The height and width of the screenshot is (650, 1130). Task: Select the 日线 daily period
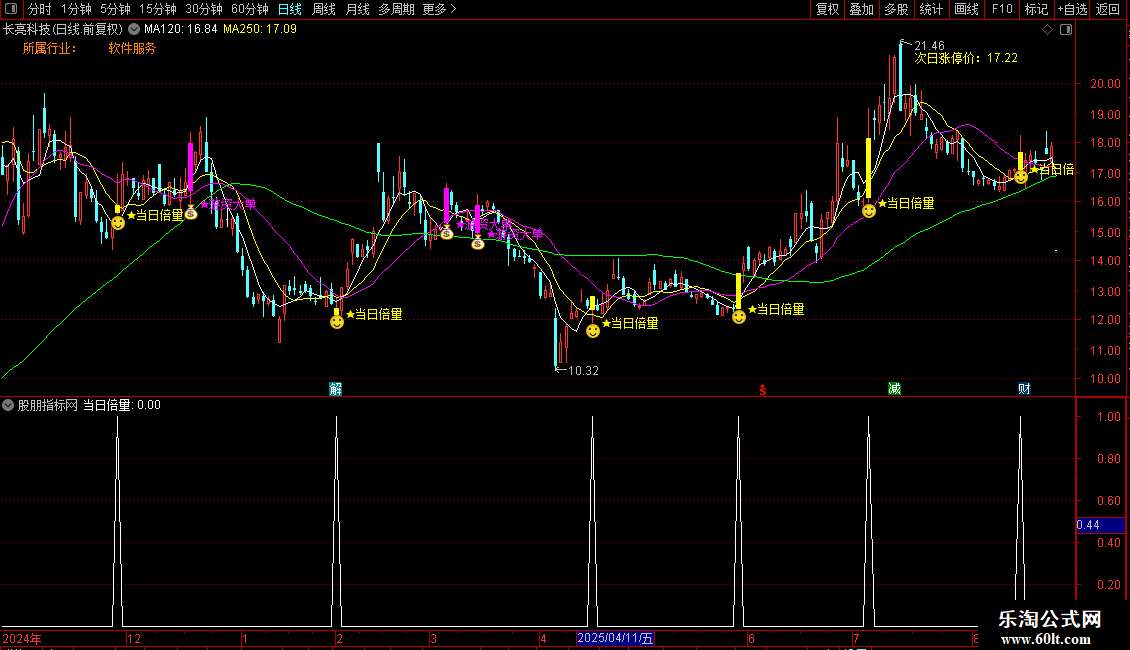pos(290,9)
